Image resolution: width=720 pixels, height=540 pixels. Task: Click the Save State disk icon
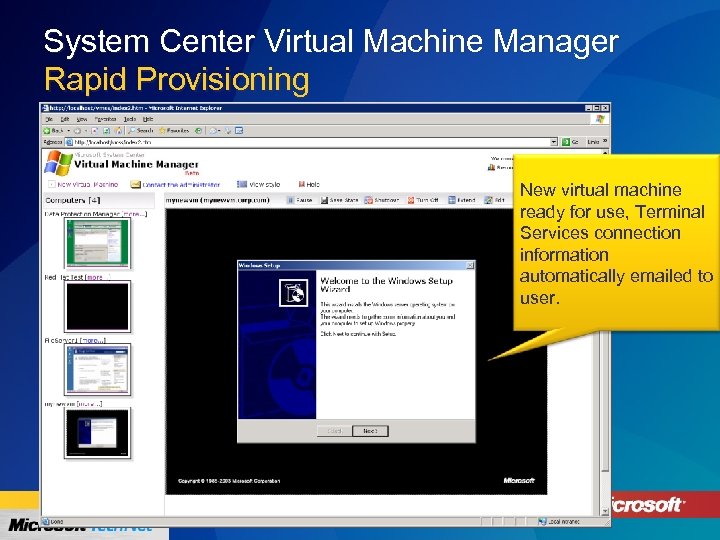pos(324,200)
